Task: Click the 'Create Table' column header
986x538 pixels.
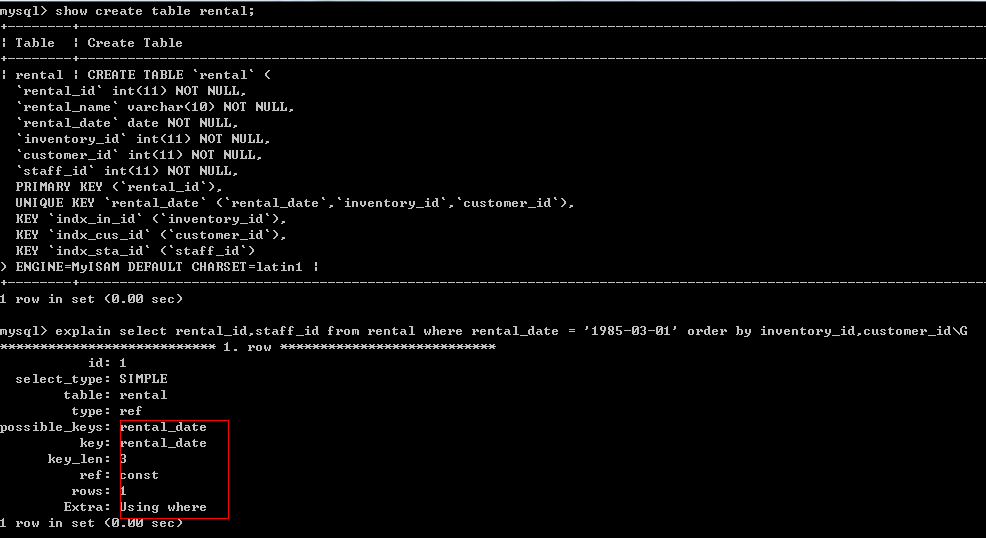Action: click(135, 43)
